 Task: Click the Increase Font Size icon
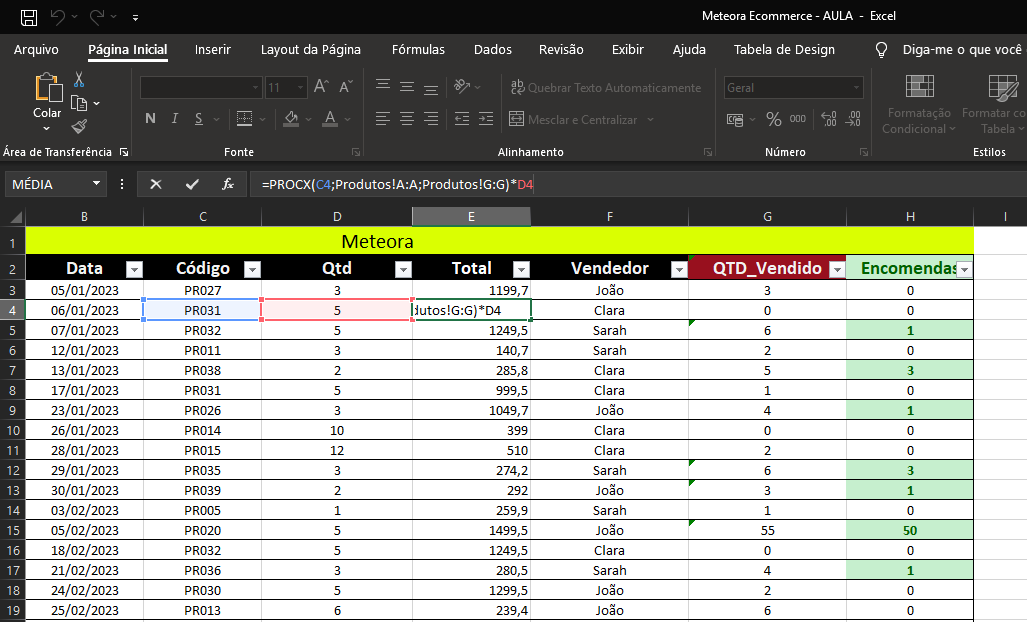tap(321, 86)
